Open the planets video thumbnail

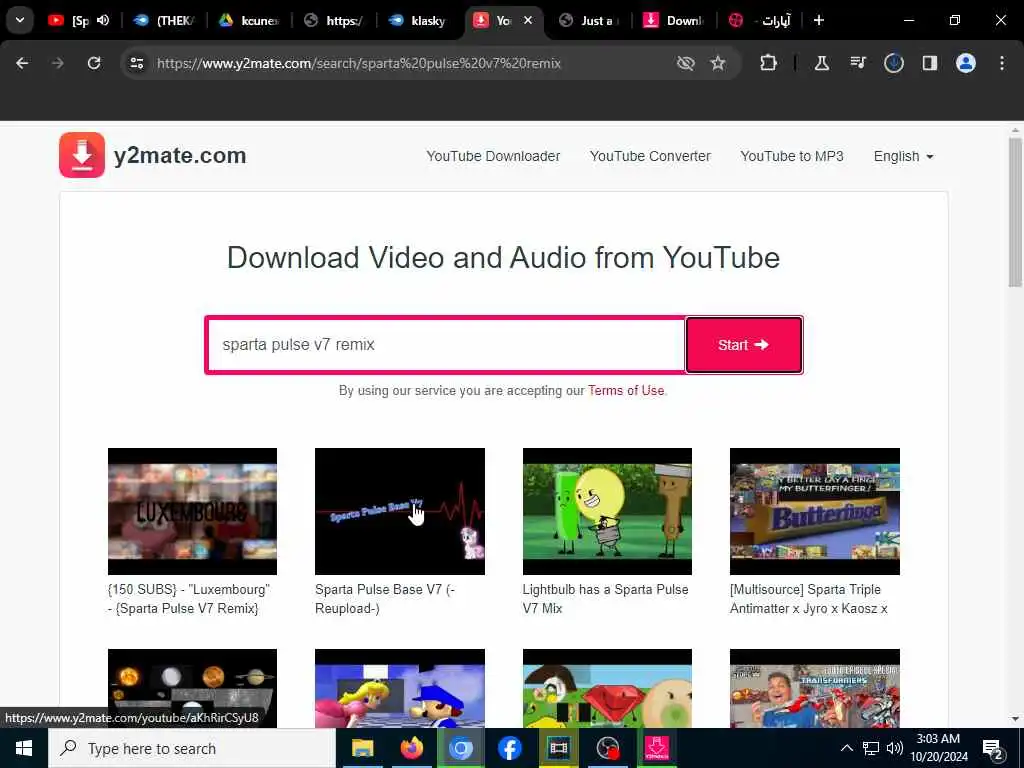[x=193, y=688]
